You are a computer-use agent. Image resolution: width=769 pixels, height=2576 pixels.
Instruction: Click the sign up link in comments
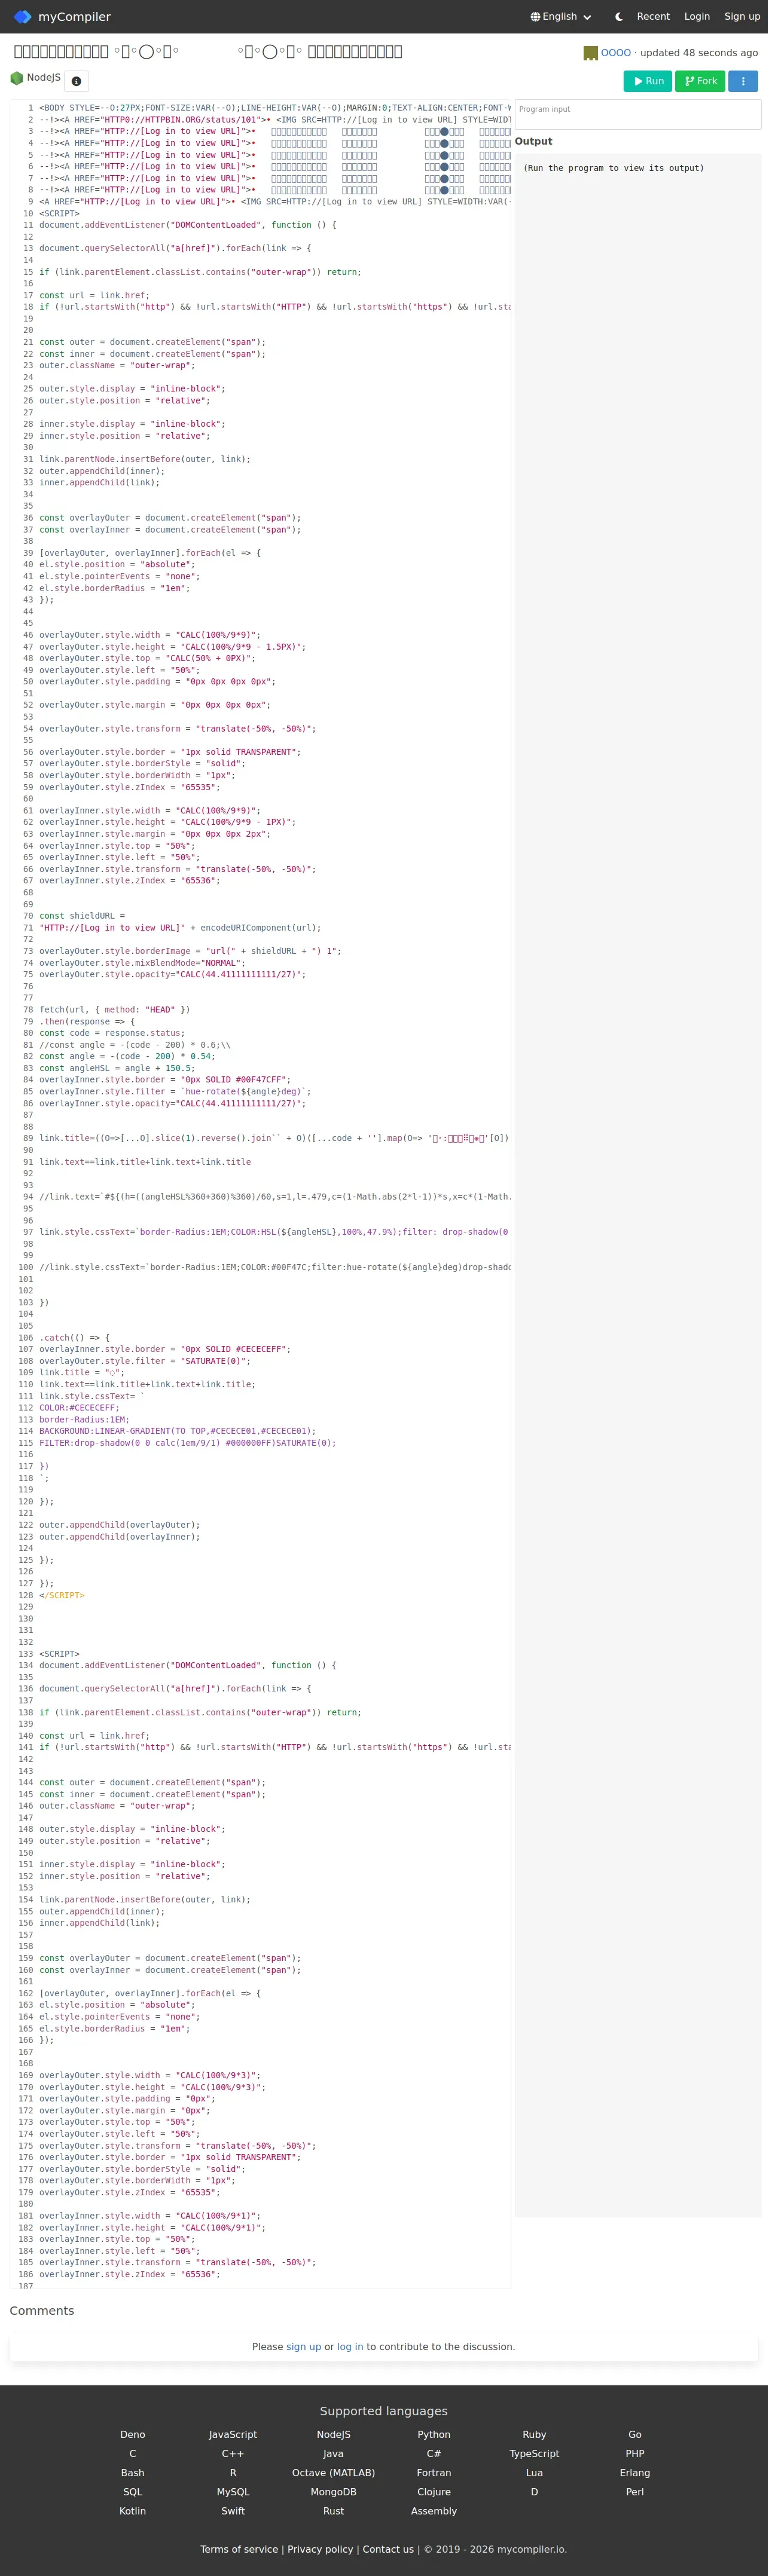(x=304, y=2346)
